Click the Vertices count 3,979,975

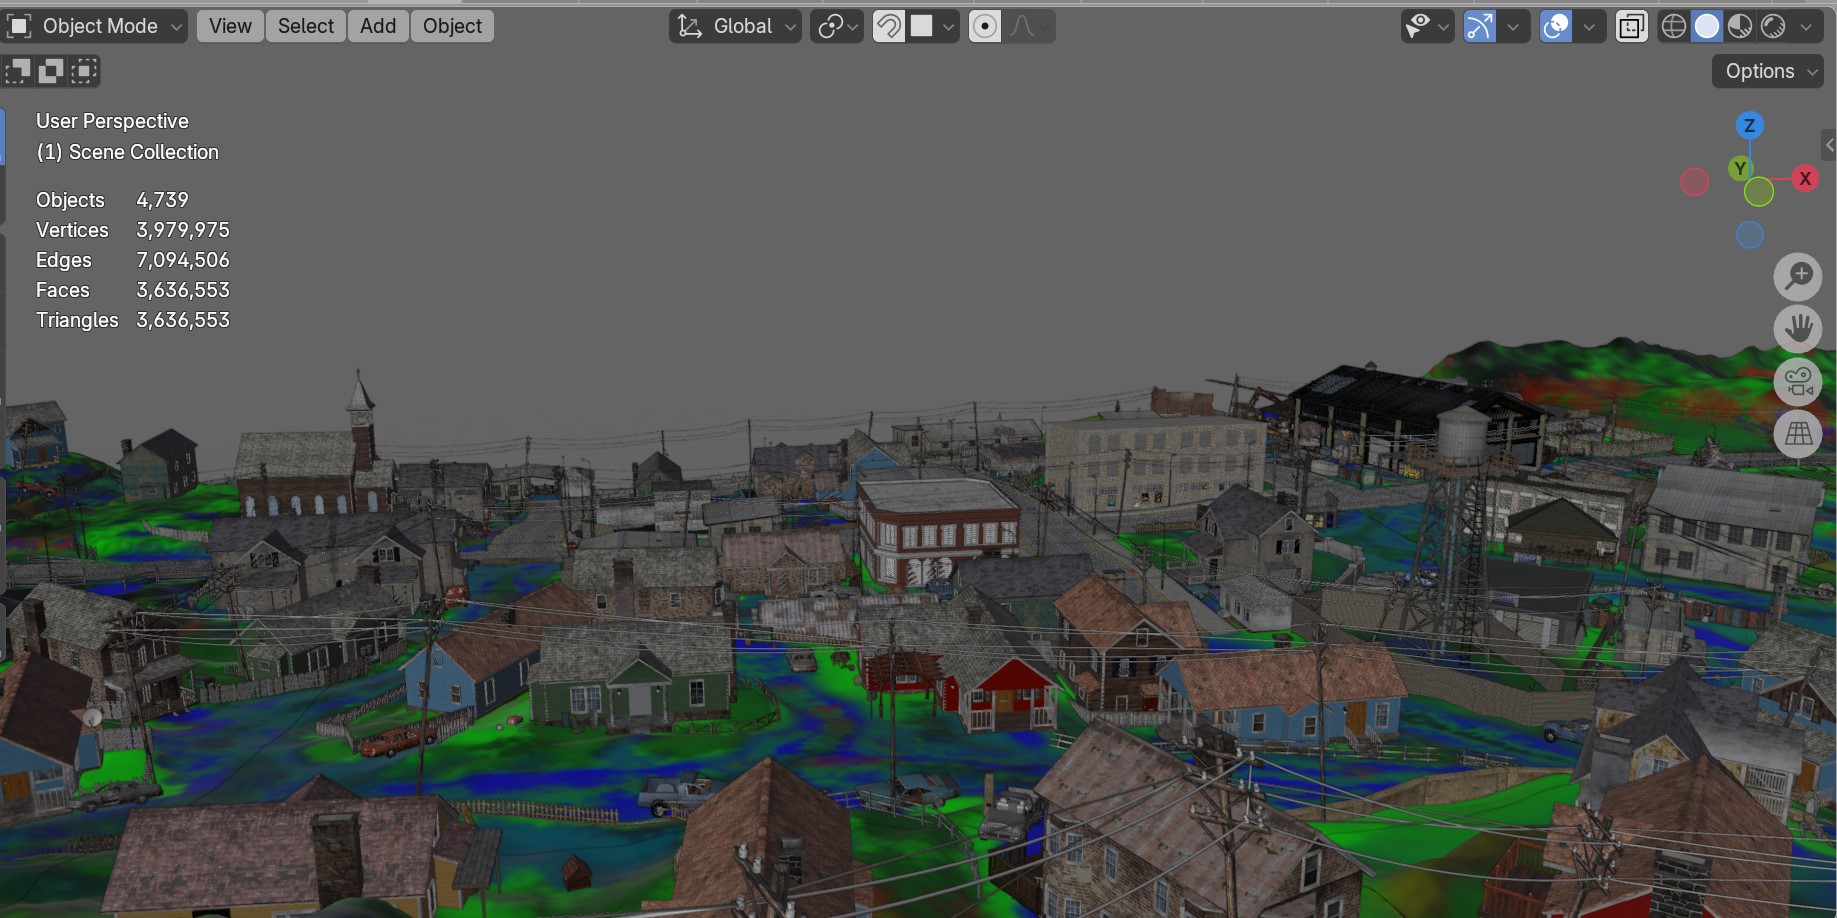click(x=183, y=230)
